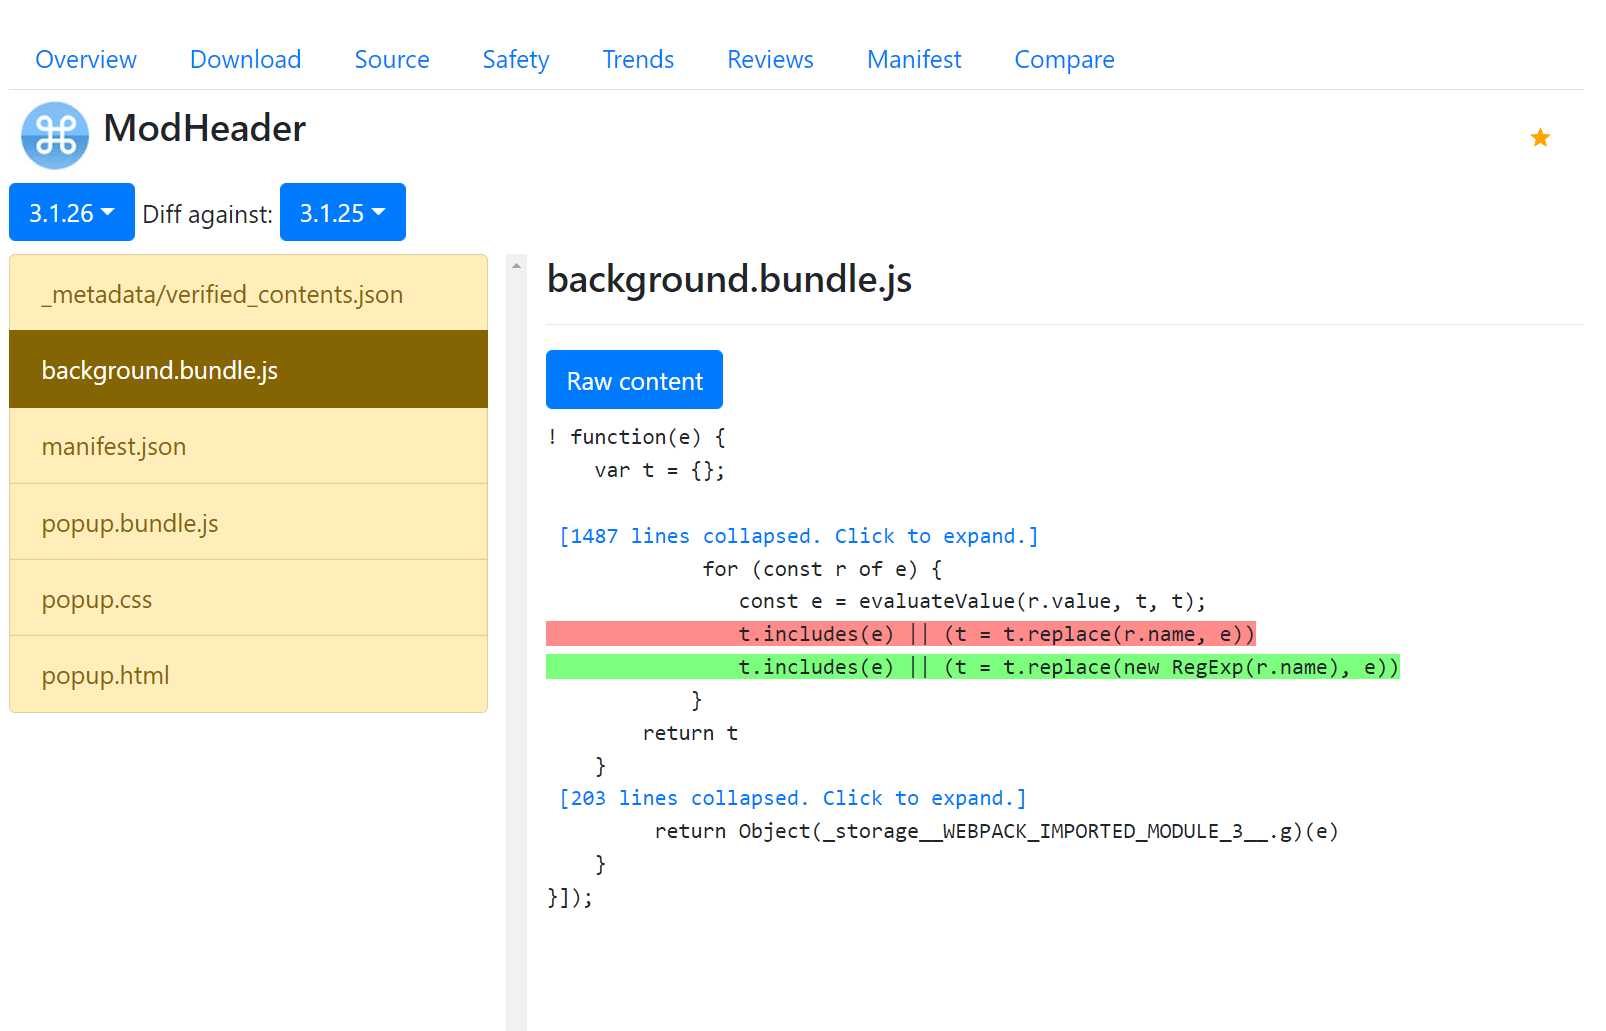Go to the Download tab
This screenshot has height=1031, width=1606.
click(246, 59)
